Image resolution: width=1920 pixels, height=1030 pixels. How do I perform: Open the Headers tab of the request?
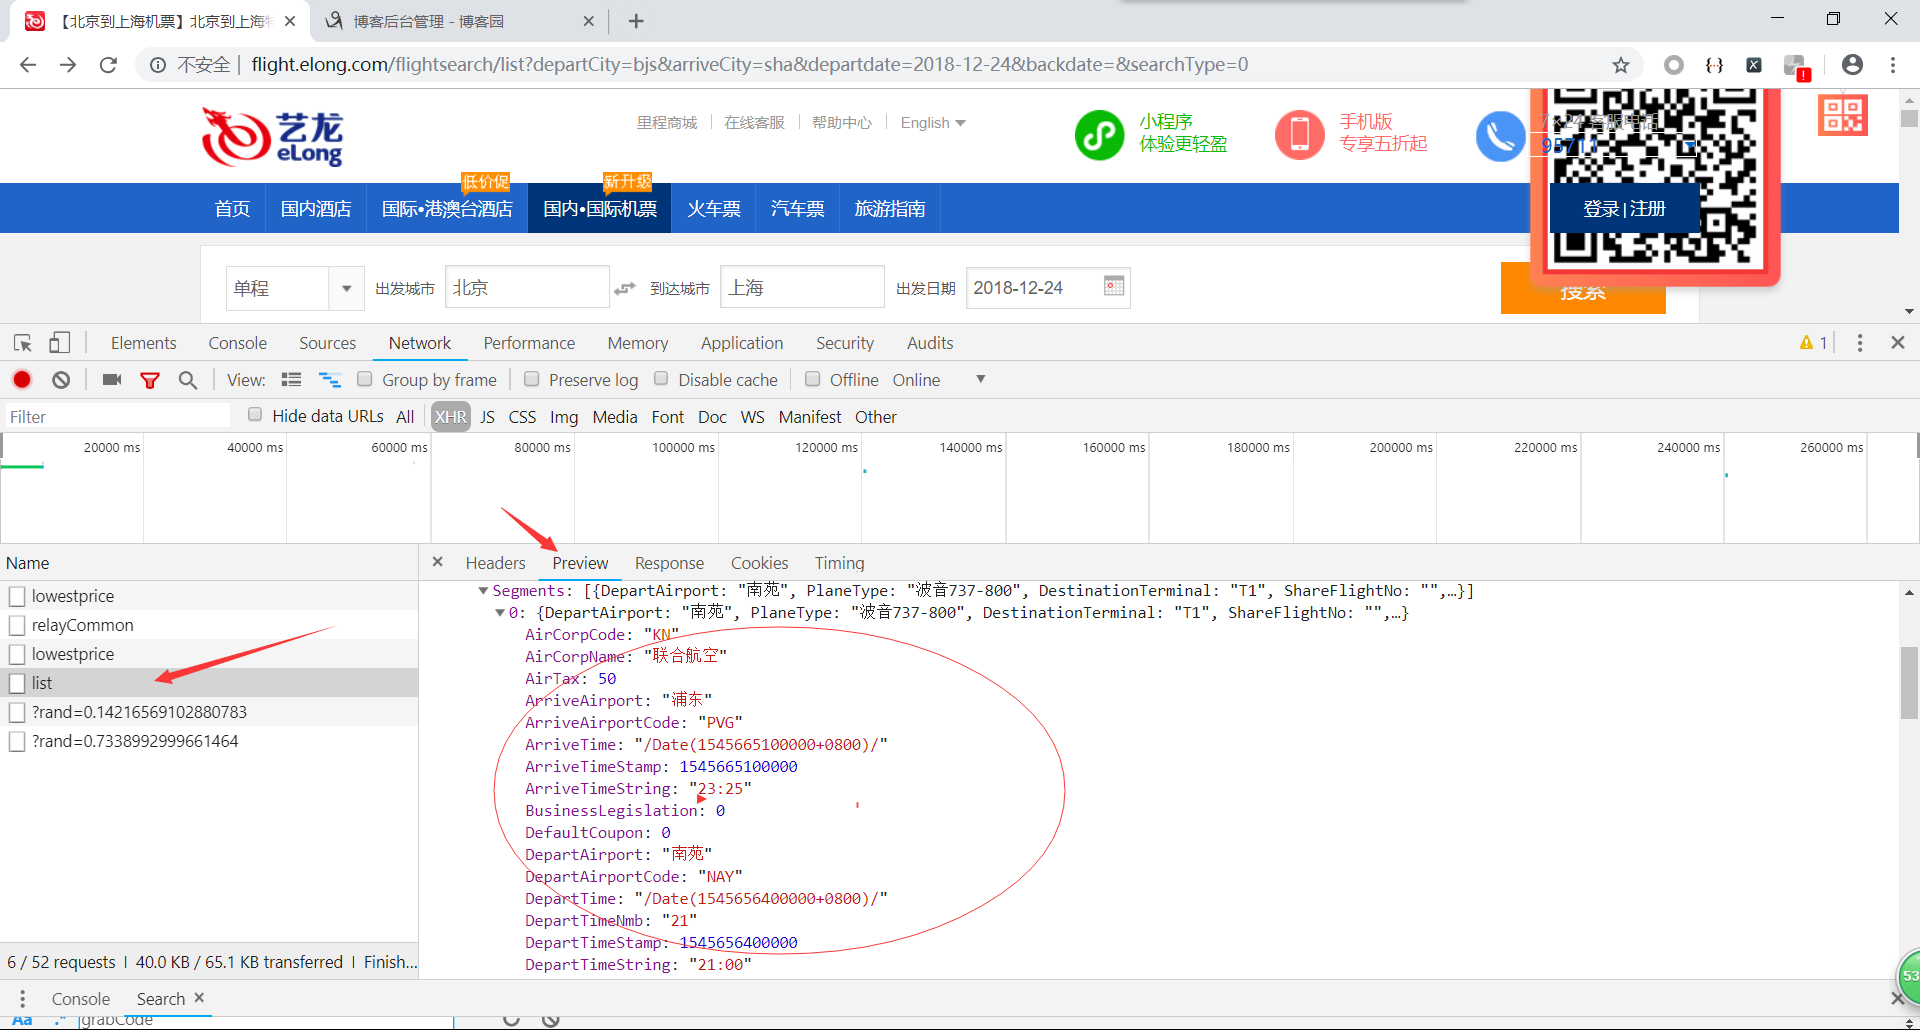tap(495, 563)
